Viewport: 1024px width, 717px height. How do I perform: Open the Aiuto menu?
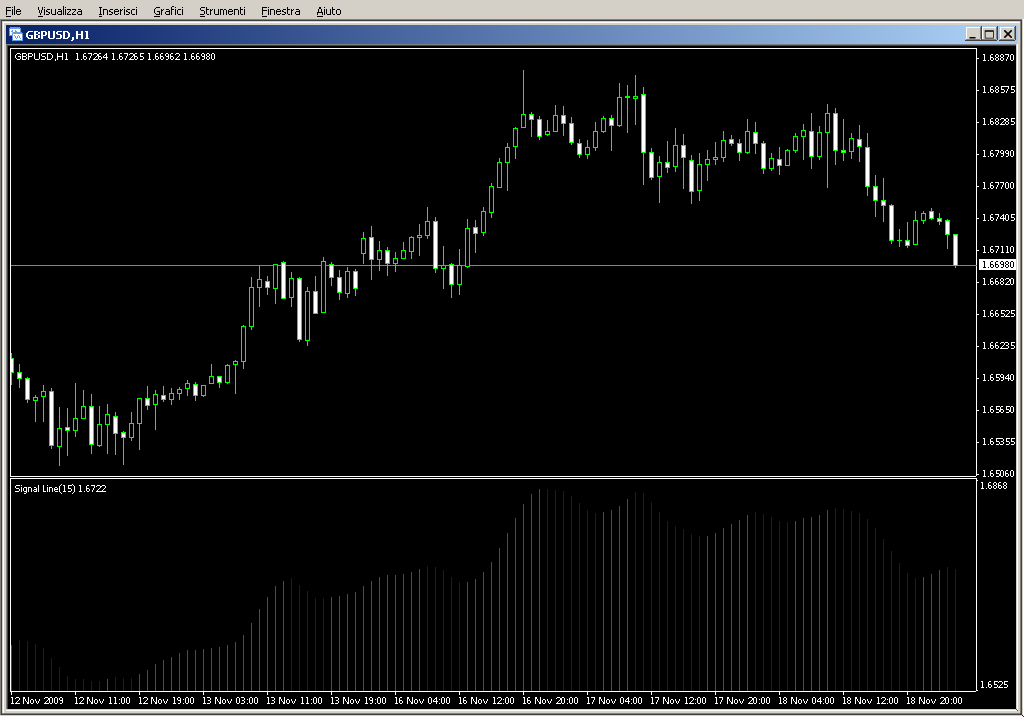(328, 11)
